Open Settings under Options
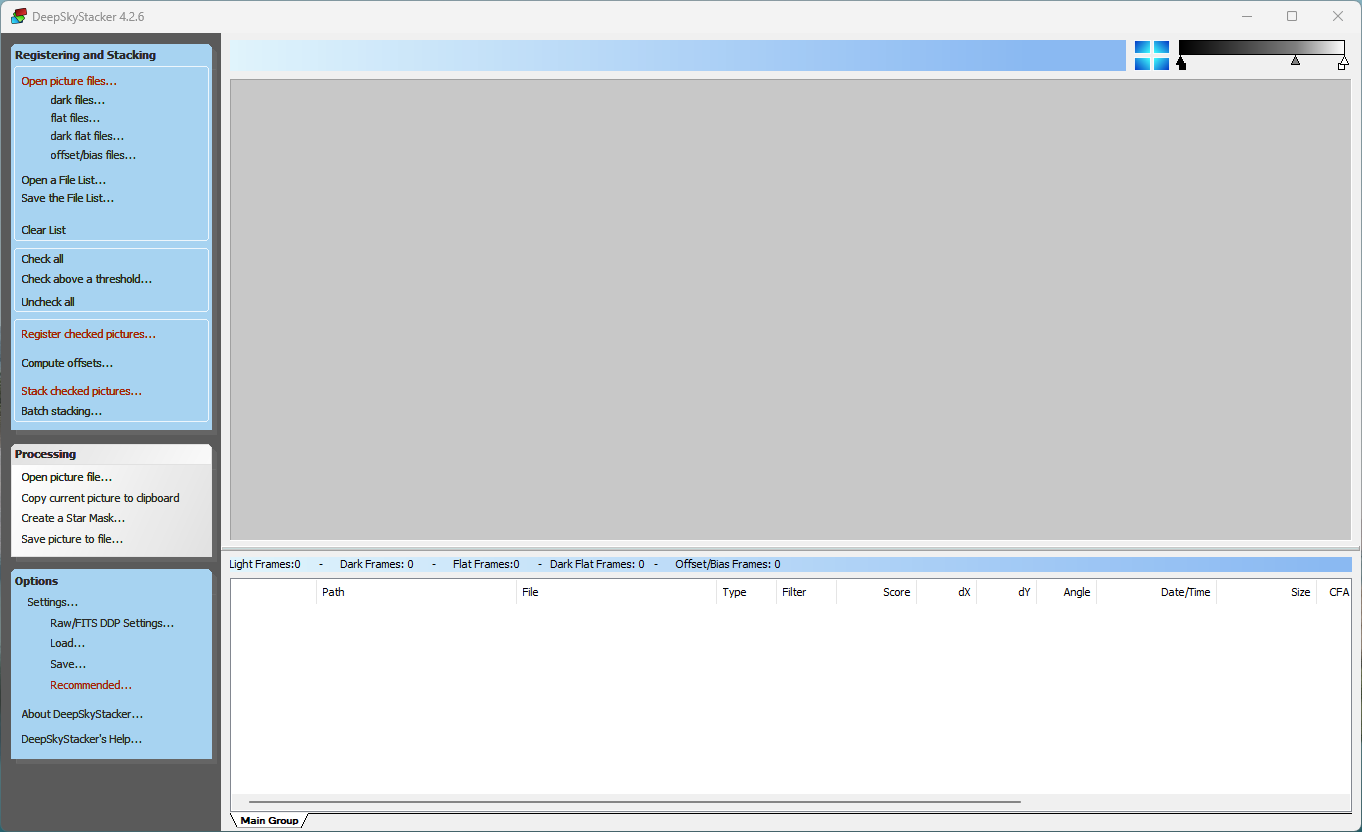The width and height of the screenshot is (1362, 832). tap(53, 602)
